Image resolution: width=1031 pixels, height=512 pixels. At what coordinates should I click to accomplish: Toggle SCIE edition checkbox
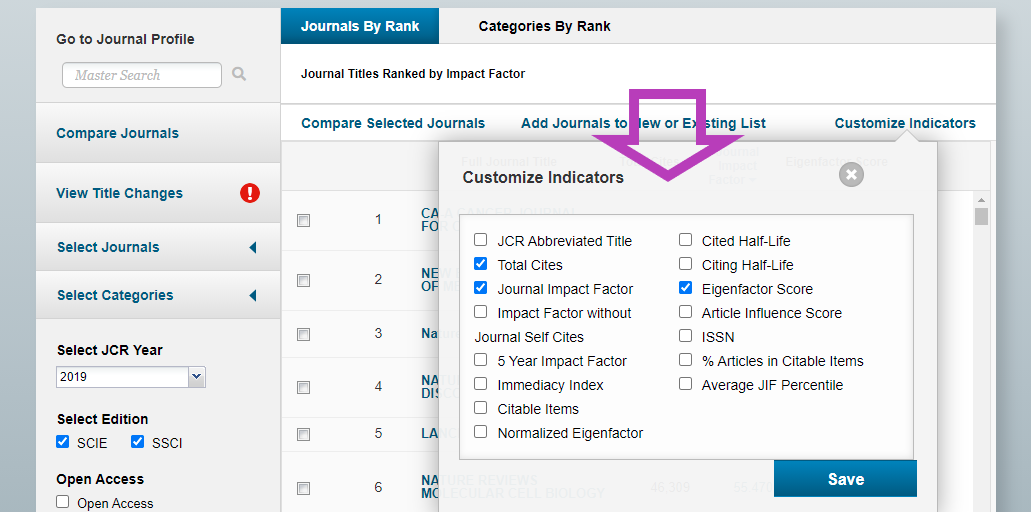click(x=62, y=442)
